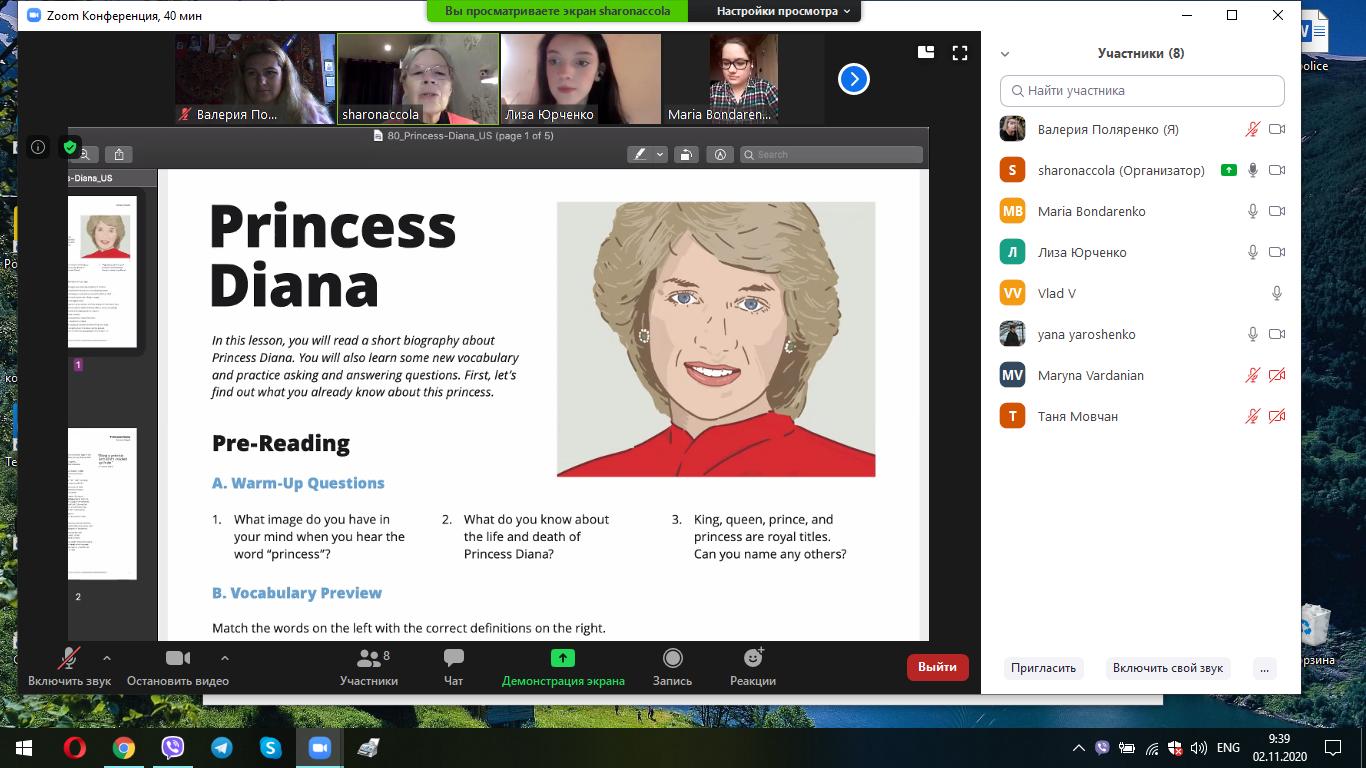Click camera icon for yana yaroshenko
1366x768 pixels.
(1277, 334)
